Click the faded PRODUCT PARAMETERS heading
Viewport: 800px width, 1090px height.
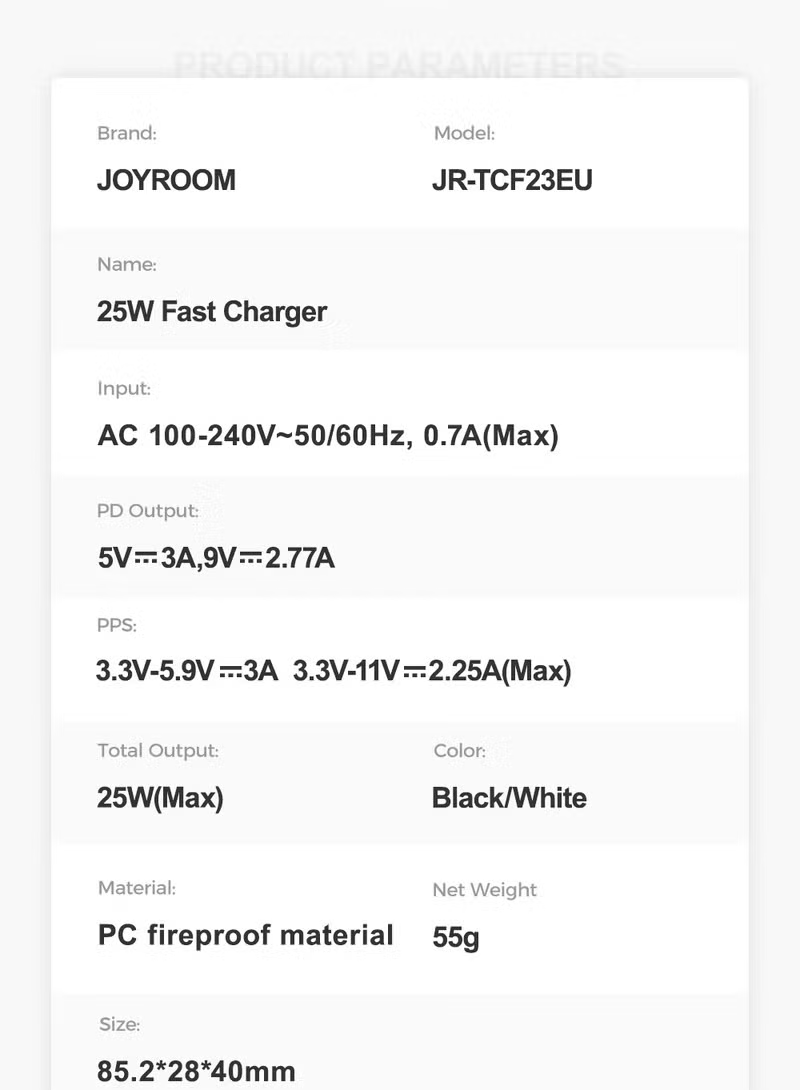click(x=399, y=66)
